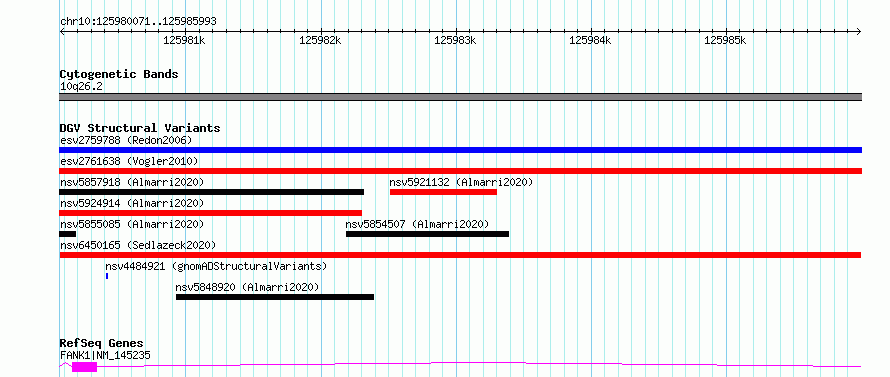Open the nsv5924914 (Almarri2020) label
The image size is (890, 377).
(x=132, y=203)
